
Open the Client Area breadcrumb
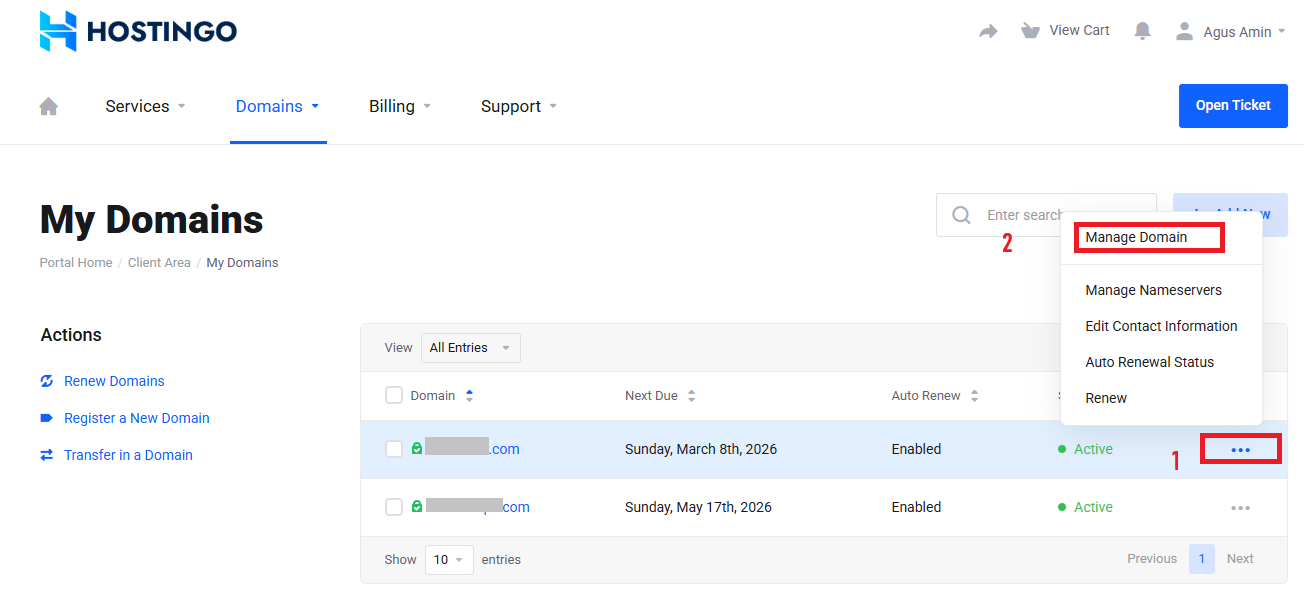(x=159, y=263)
